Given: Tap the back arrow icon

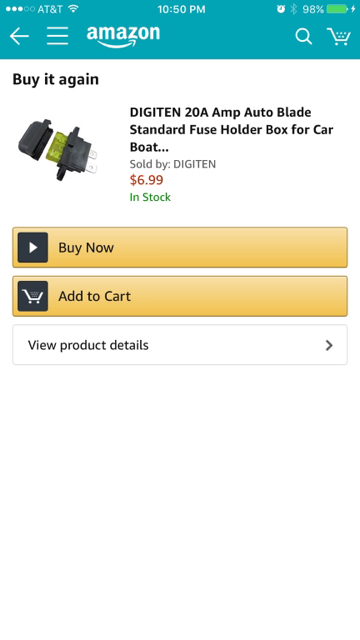Looking at the screenshot, I should pyautogui.click(x=19, y=36).
